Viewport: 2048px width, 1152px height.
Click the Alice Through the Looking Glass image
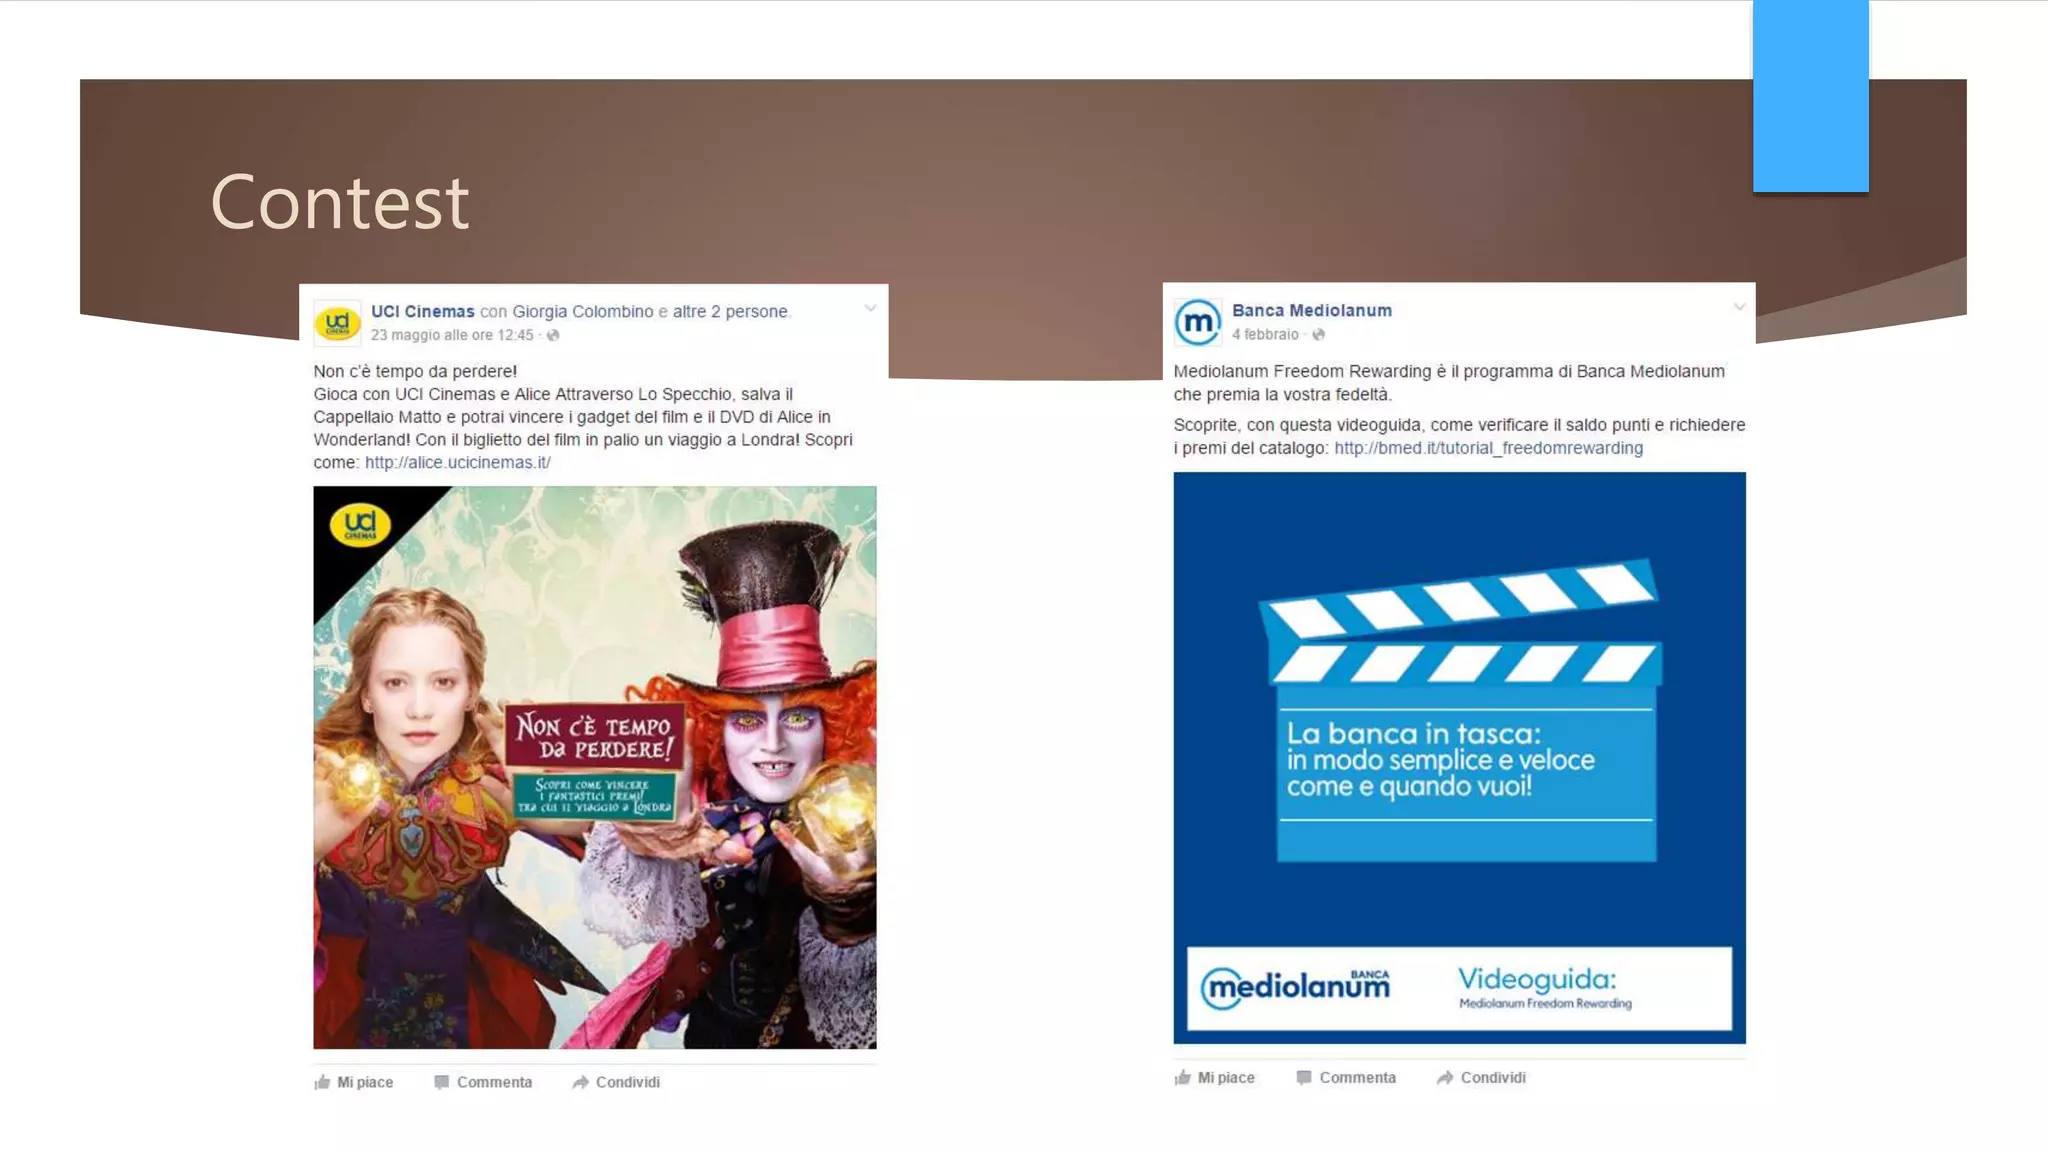coord(594,767)
